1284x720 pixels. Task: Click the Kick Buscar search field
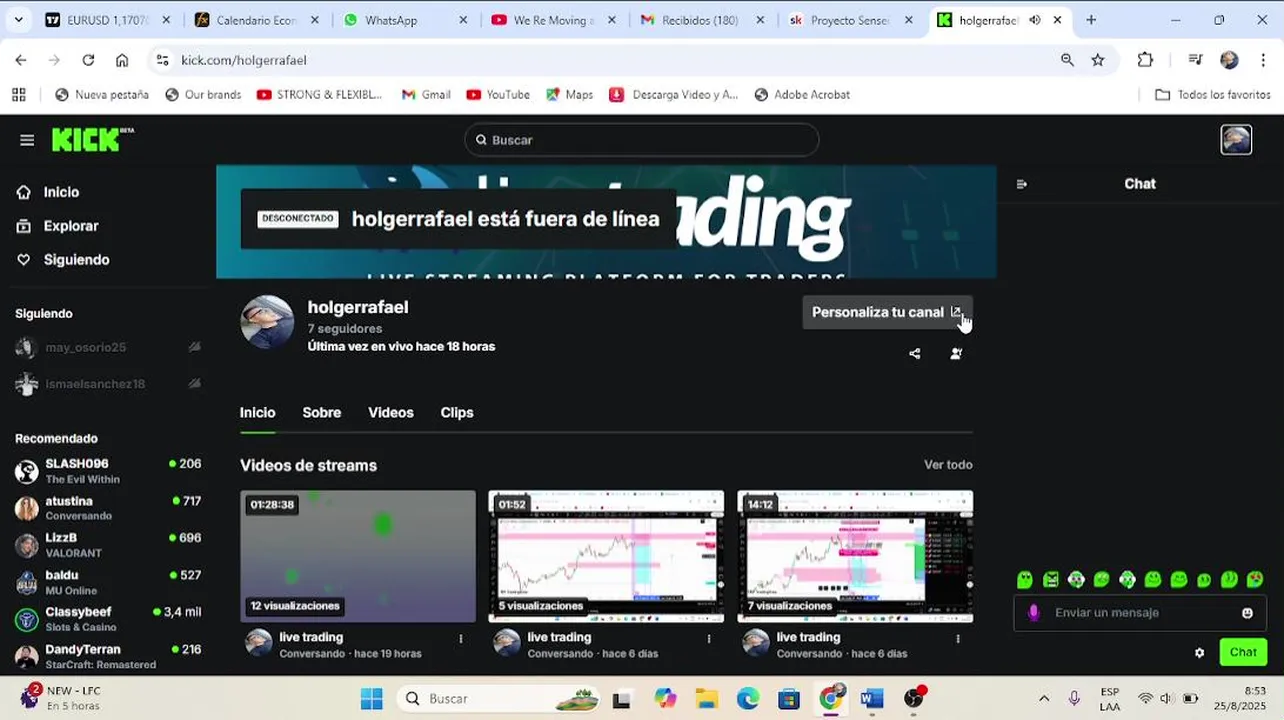tap(642, 140)
